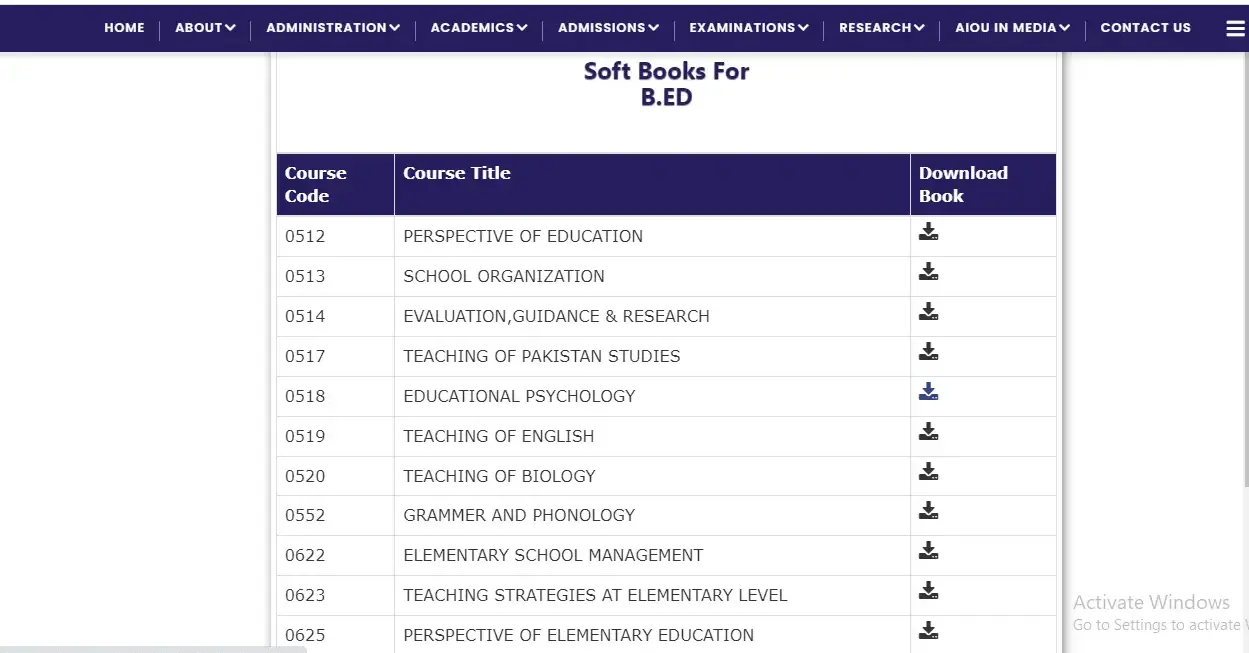Open the Academics dropdown

478,28
